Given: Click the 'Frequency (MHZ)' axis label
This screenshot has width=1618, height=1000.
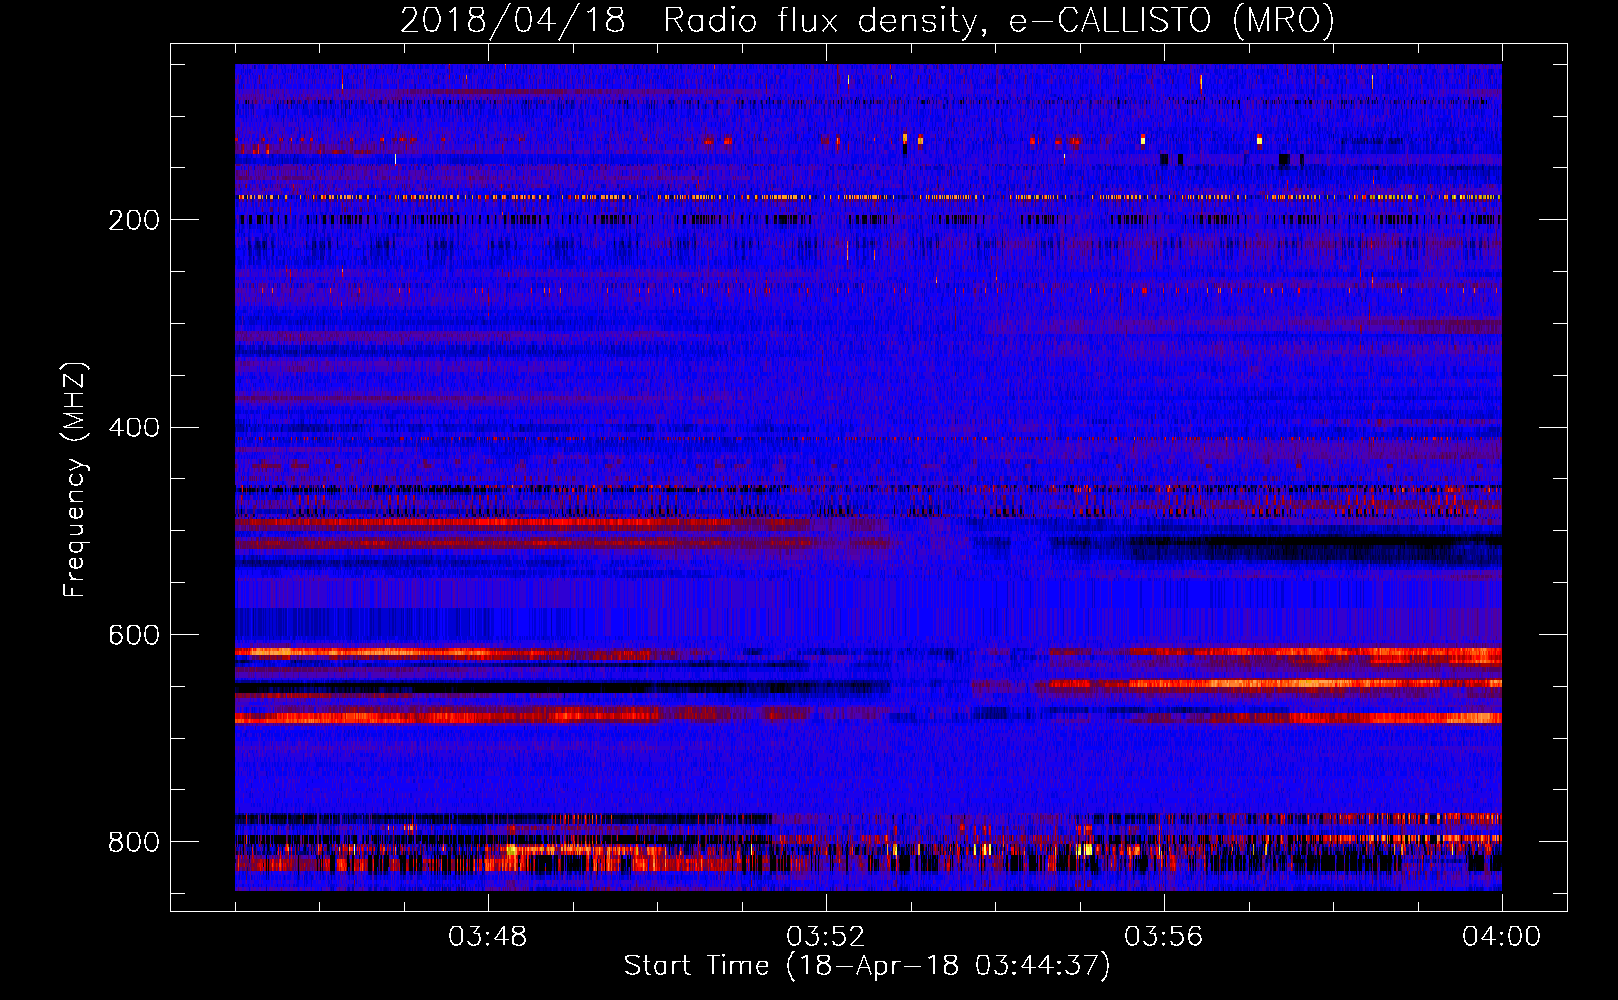Looking at the screenshot, I should pos(75,480).
